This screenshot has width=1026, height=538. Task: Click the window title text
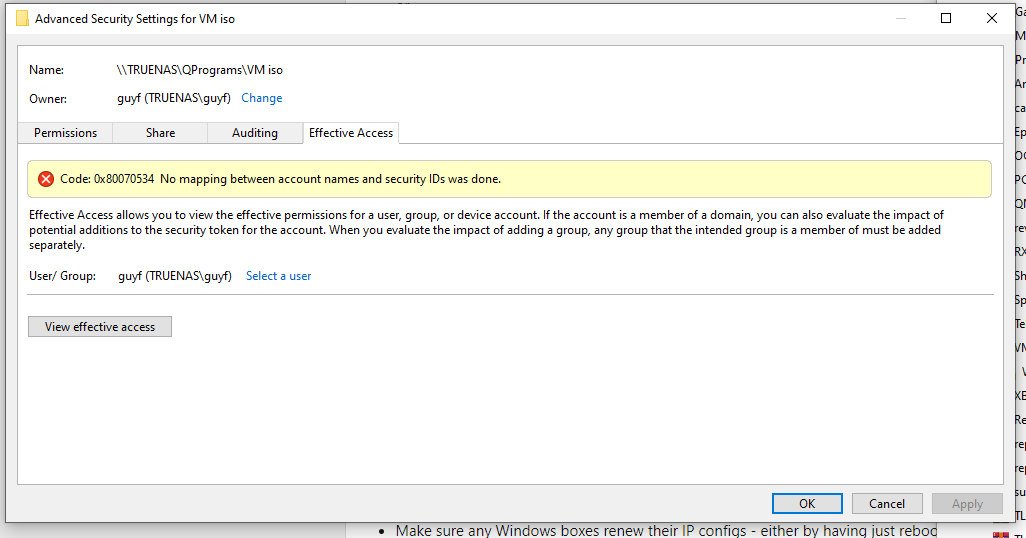tap(135, 19)
